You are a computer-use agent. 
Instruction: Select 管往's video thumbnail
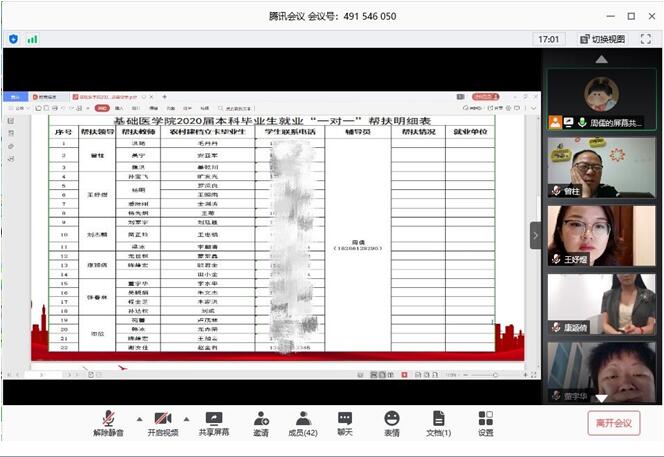(601, 166)
